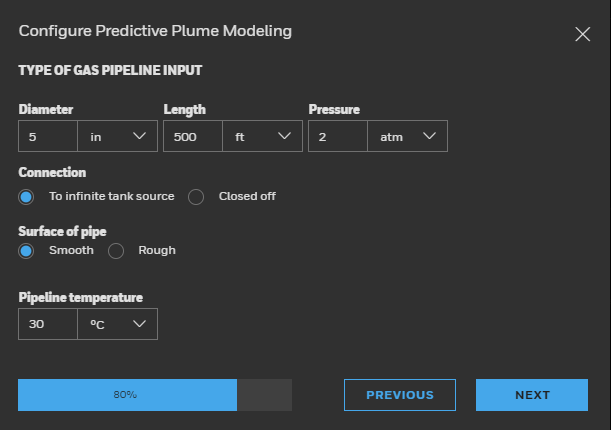Focus the Pipeline temperature field showing 30
This screenshot has height=430, width=611.
point(47,324)
